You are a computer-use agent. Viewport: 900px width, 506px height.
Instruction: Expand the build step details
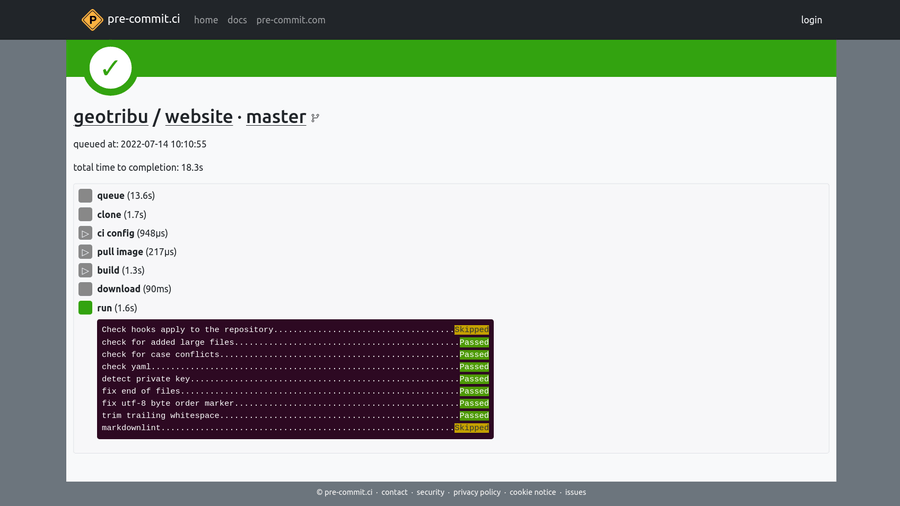tap(85, 270)
